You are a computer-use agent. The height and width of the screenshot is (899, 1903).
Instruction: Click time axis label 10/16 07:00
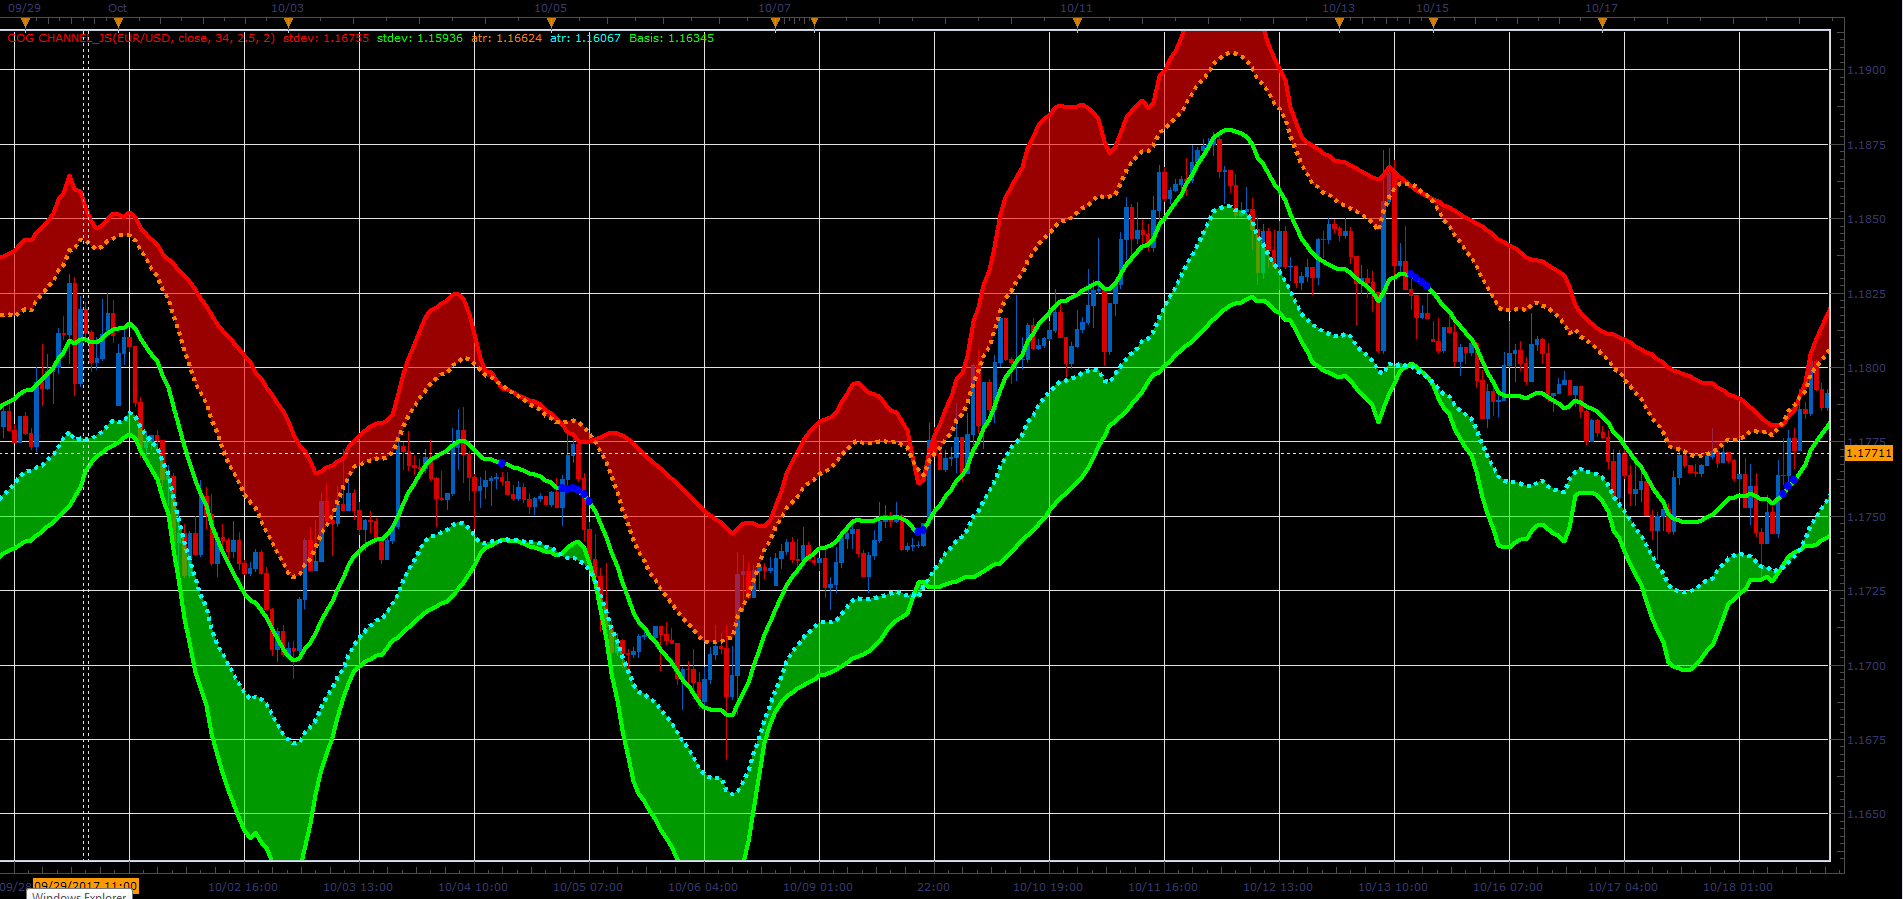click(x=1508, y=887)
